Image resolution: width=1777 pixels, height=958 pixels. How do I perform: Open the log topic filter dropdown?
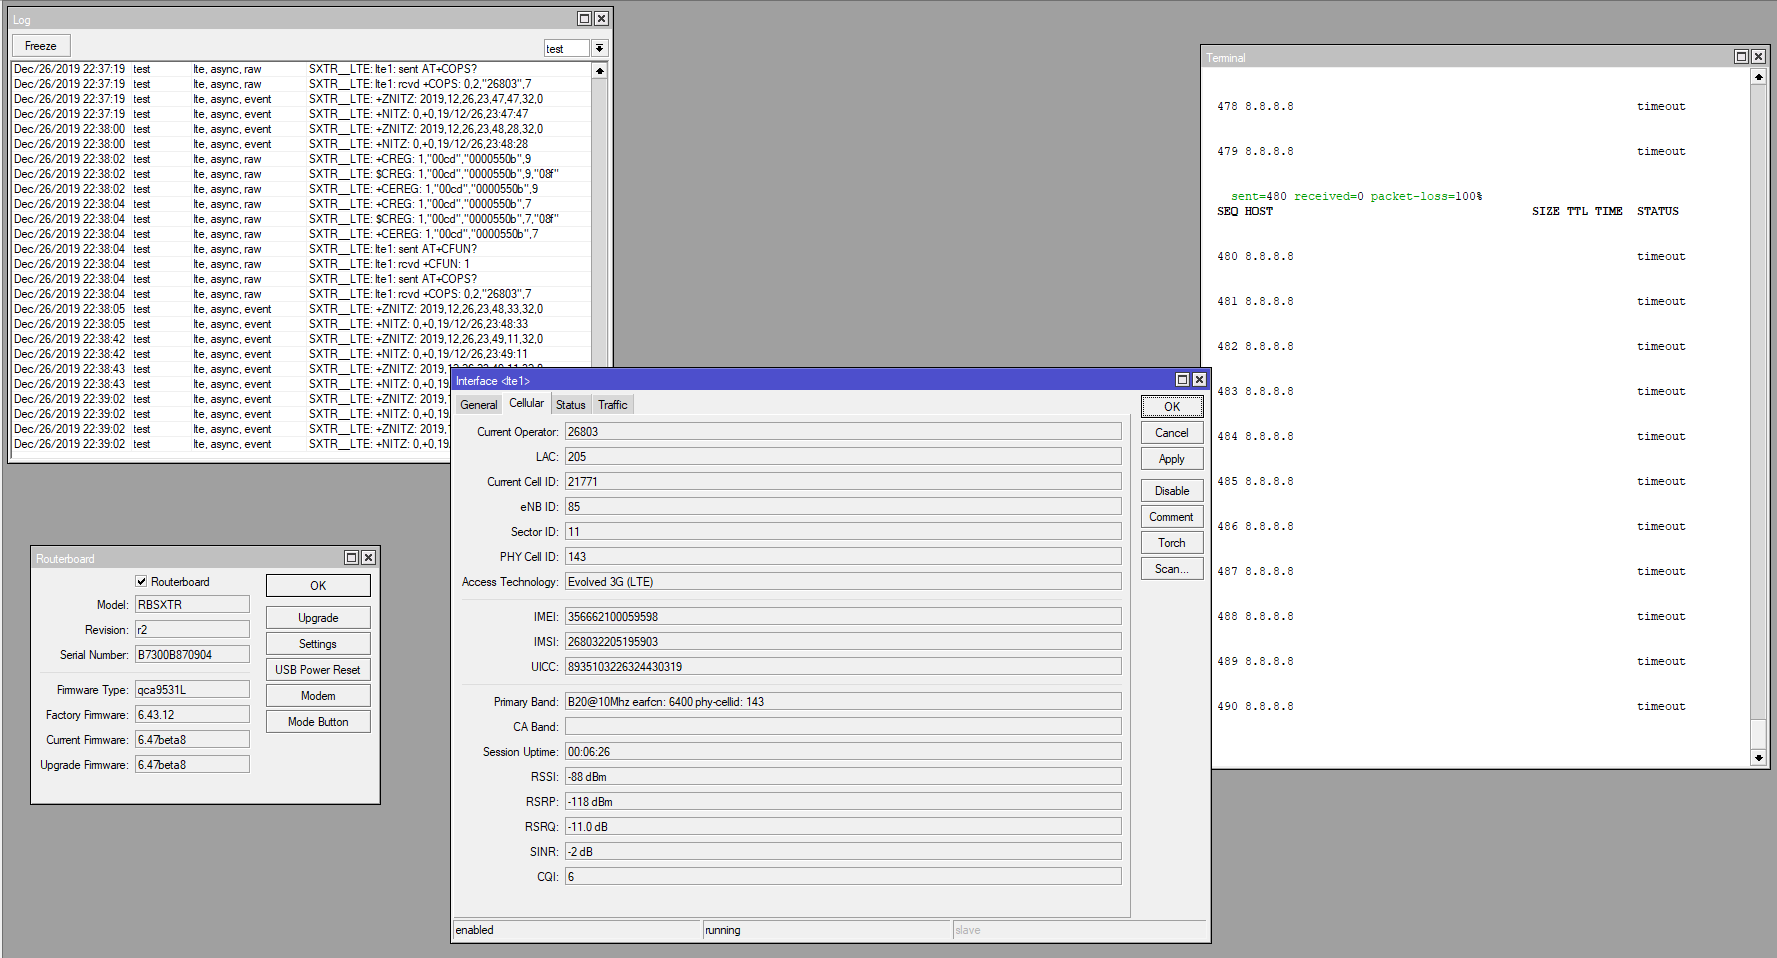click(599, 49)
